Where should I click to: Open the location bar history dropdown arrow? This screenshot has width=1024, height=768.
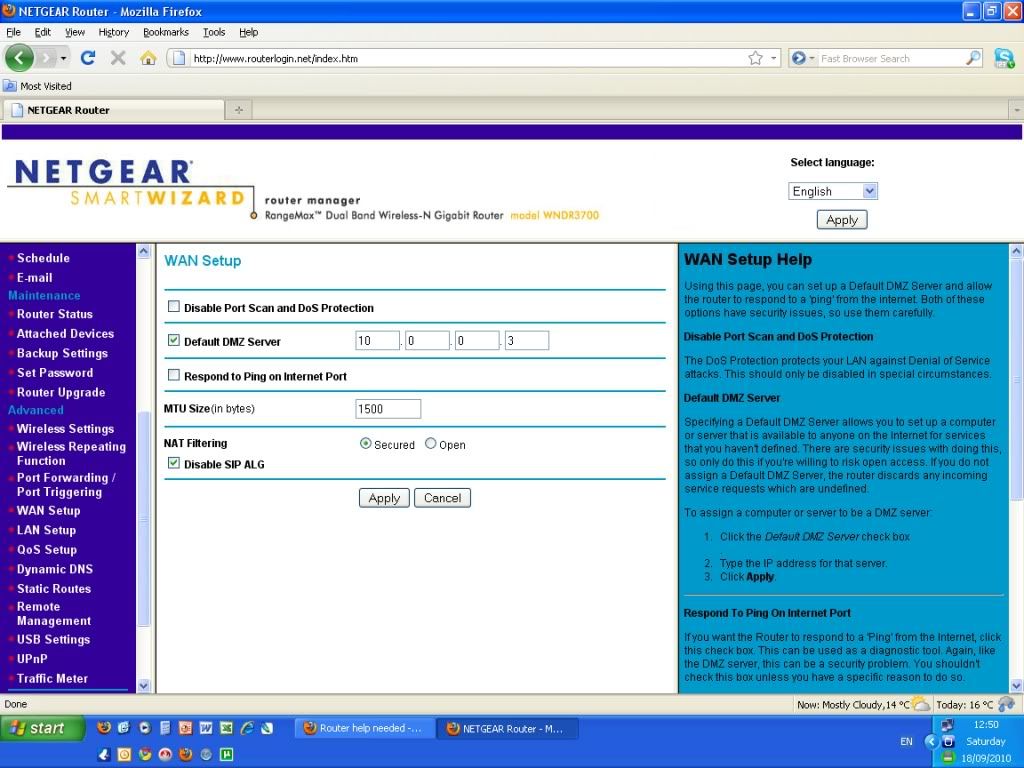[774, 58]
